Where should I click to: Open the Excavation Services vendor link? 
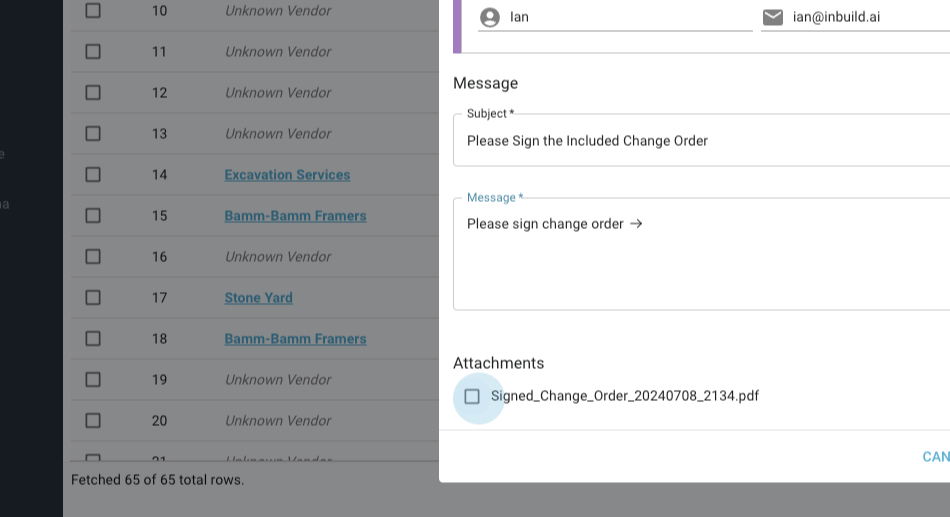pyautogui.click(x=287, y=175)
